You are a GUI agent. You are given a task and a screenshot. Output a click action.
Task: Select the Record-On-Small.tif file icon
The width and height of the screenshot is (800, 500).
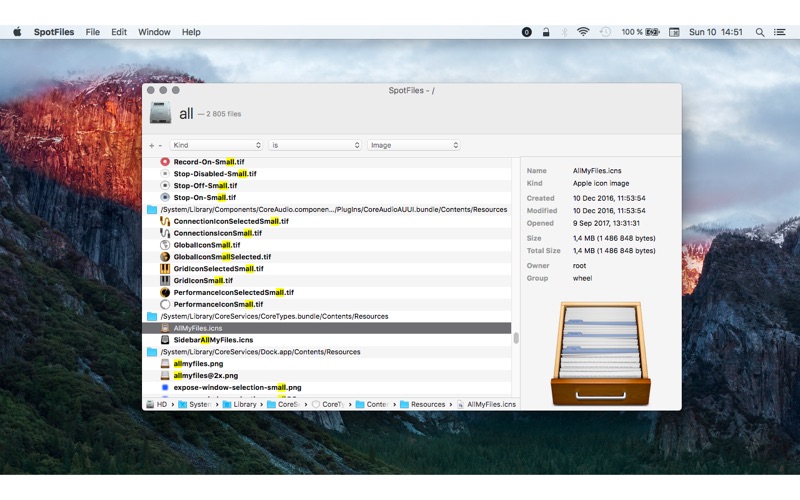[165, 162]
